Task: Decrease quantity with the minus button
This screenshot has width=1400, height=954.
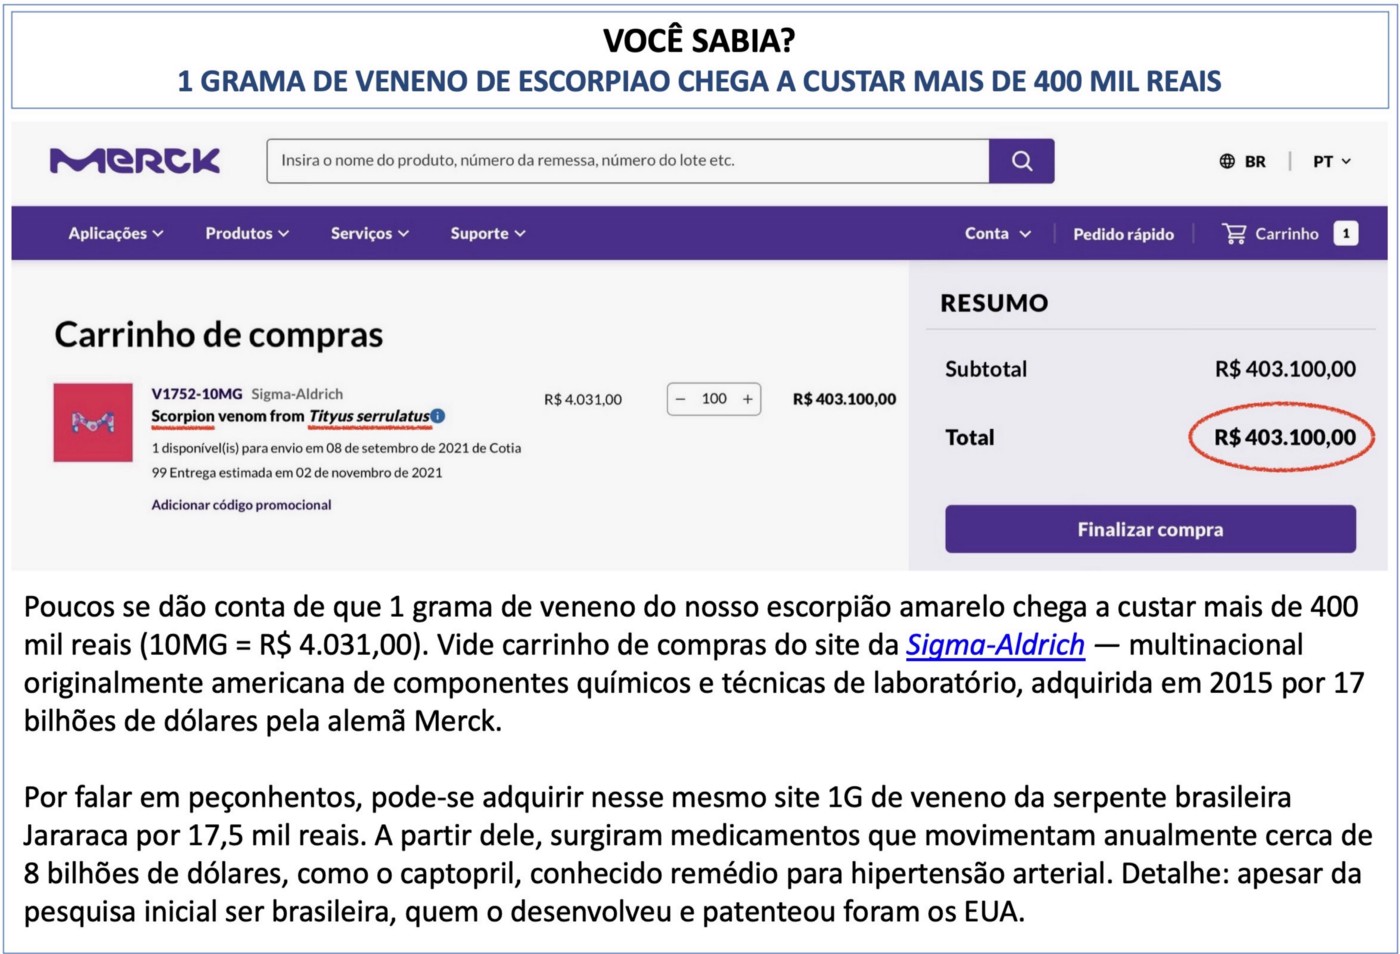Action: [x=681, y=399]
